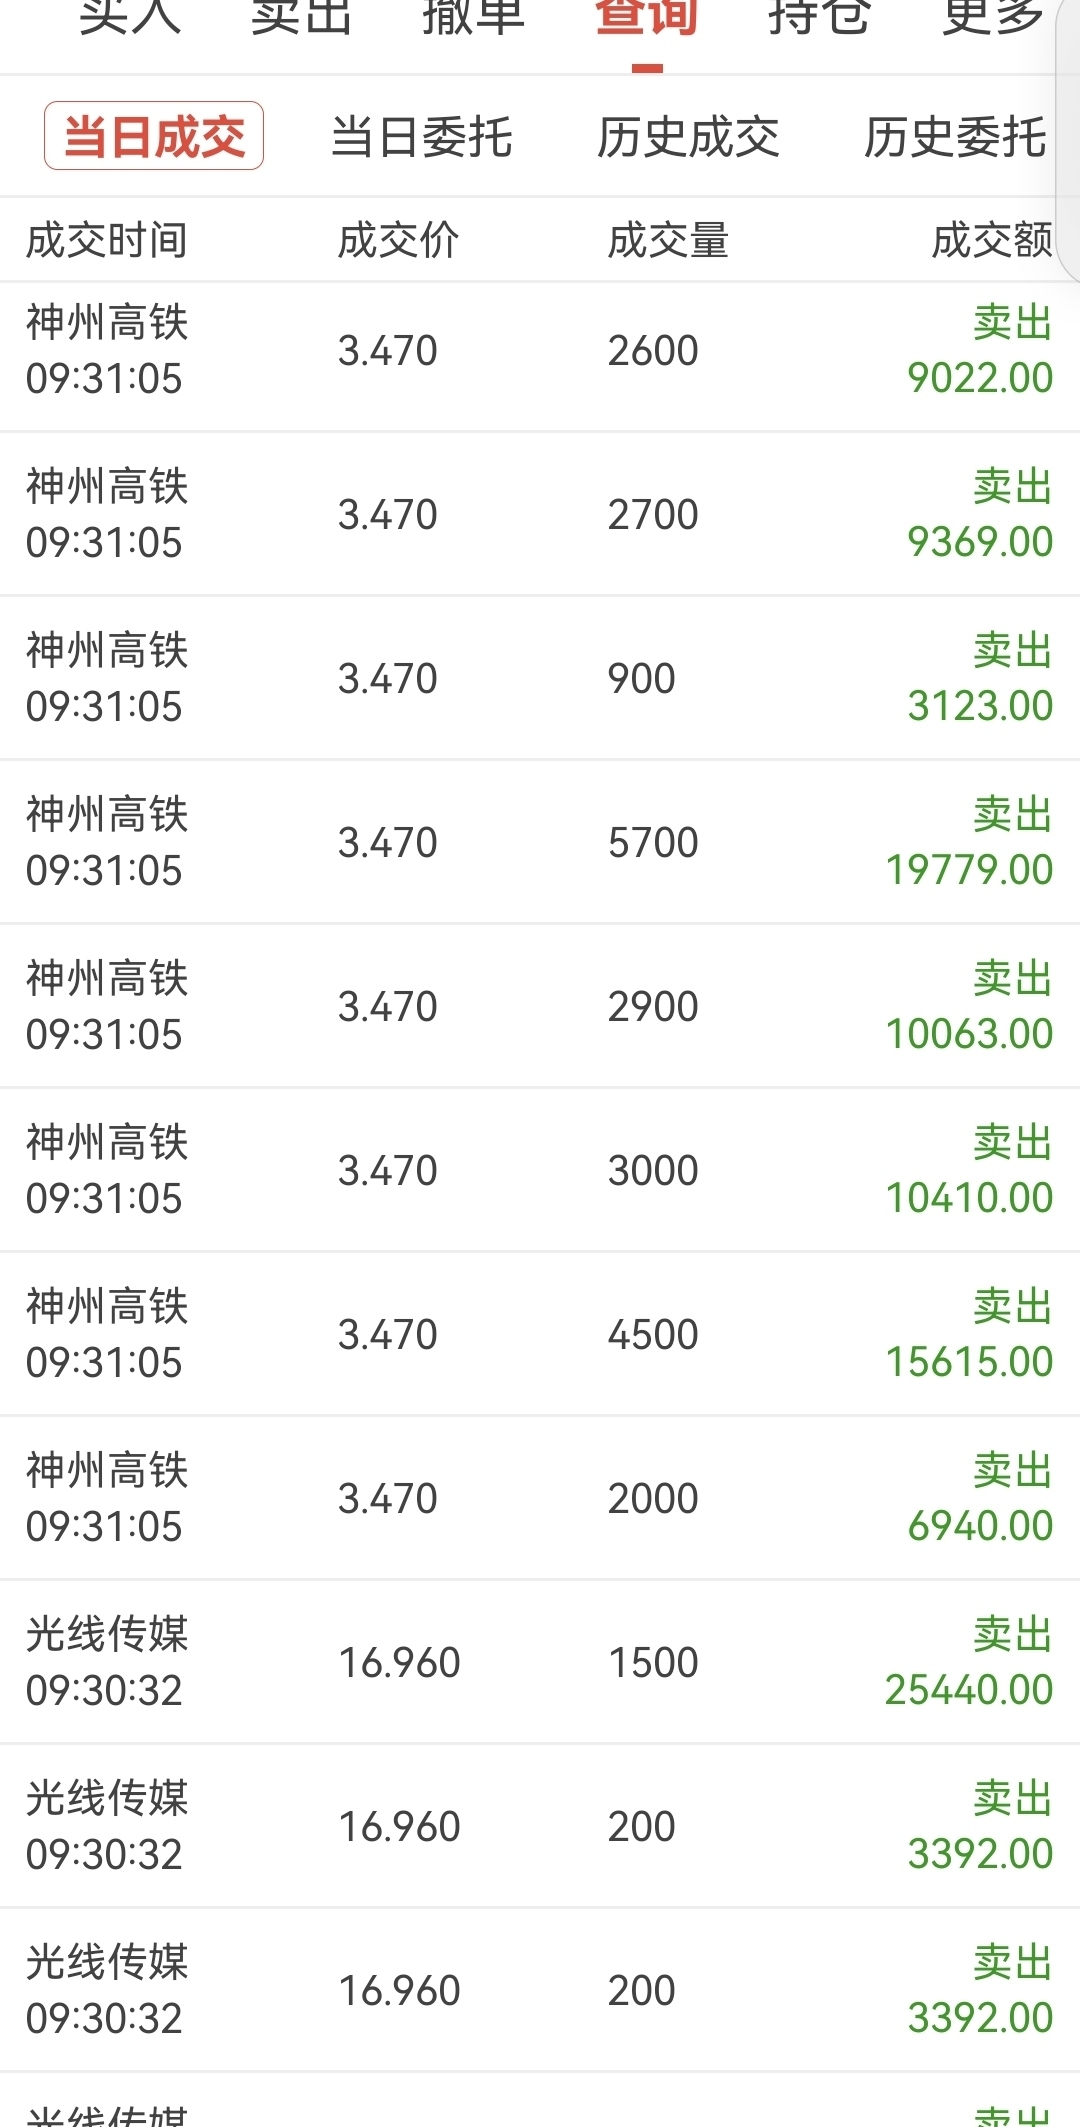Image resolution: width=1080 pixels, height=2127 pixels.
Task: Open the 更多 menu tab
Action: [x=992, y=18]
